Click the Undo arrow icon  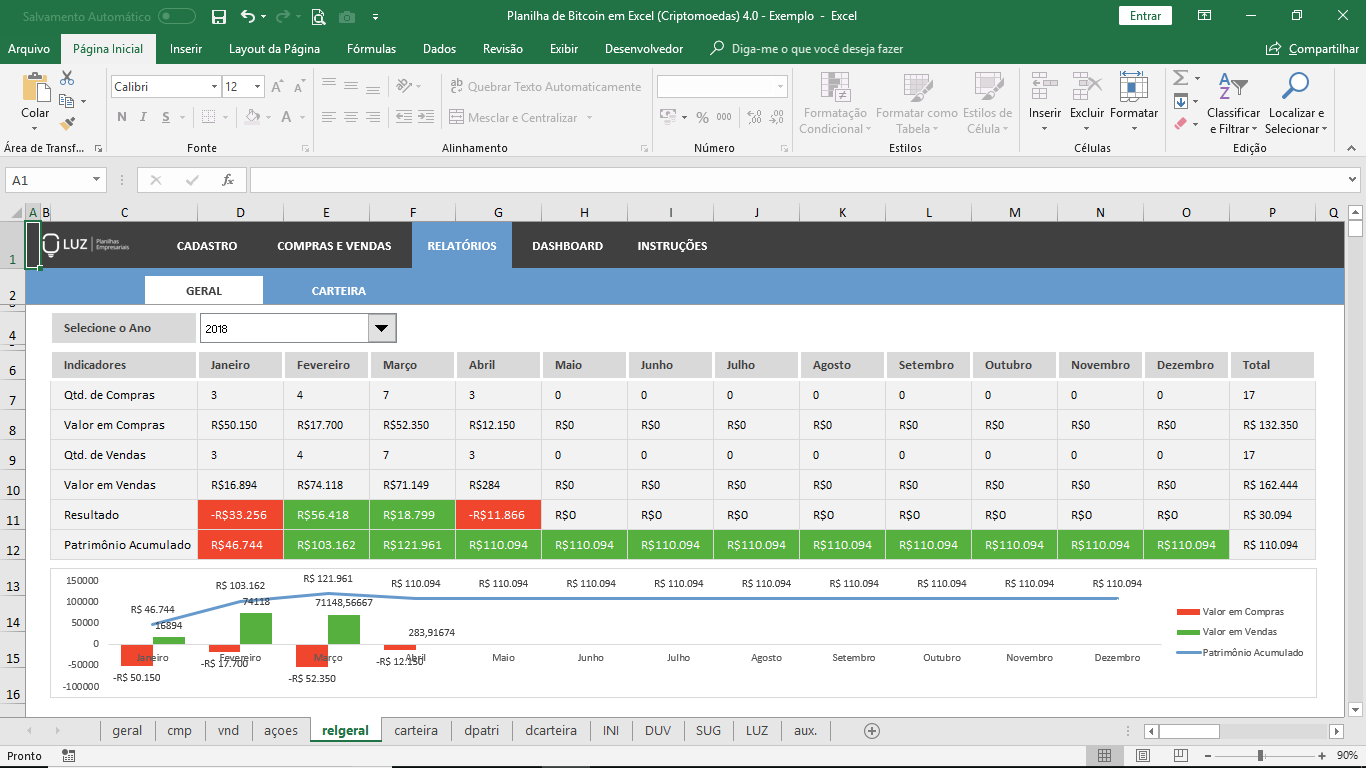click(x=248, y=16)
